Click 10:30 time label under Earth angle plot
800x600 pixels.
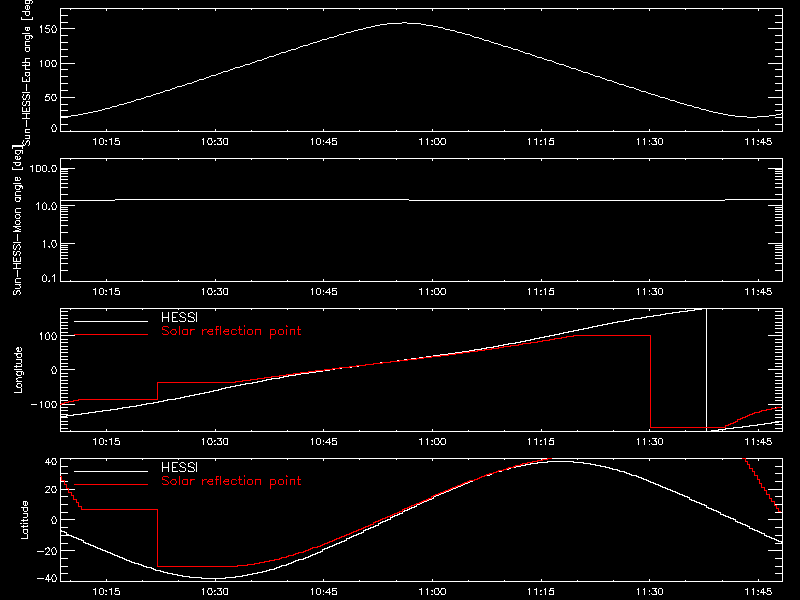pos(215,142)
